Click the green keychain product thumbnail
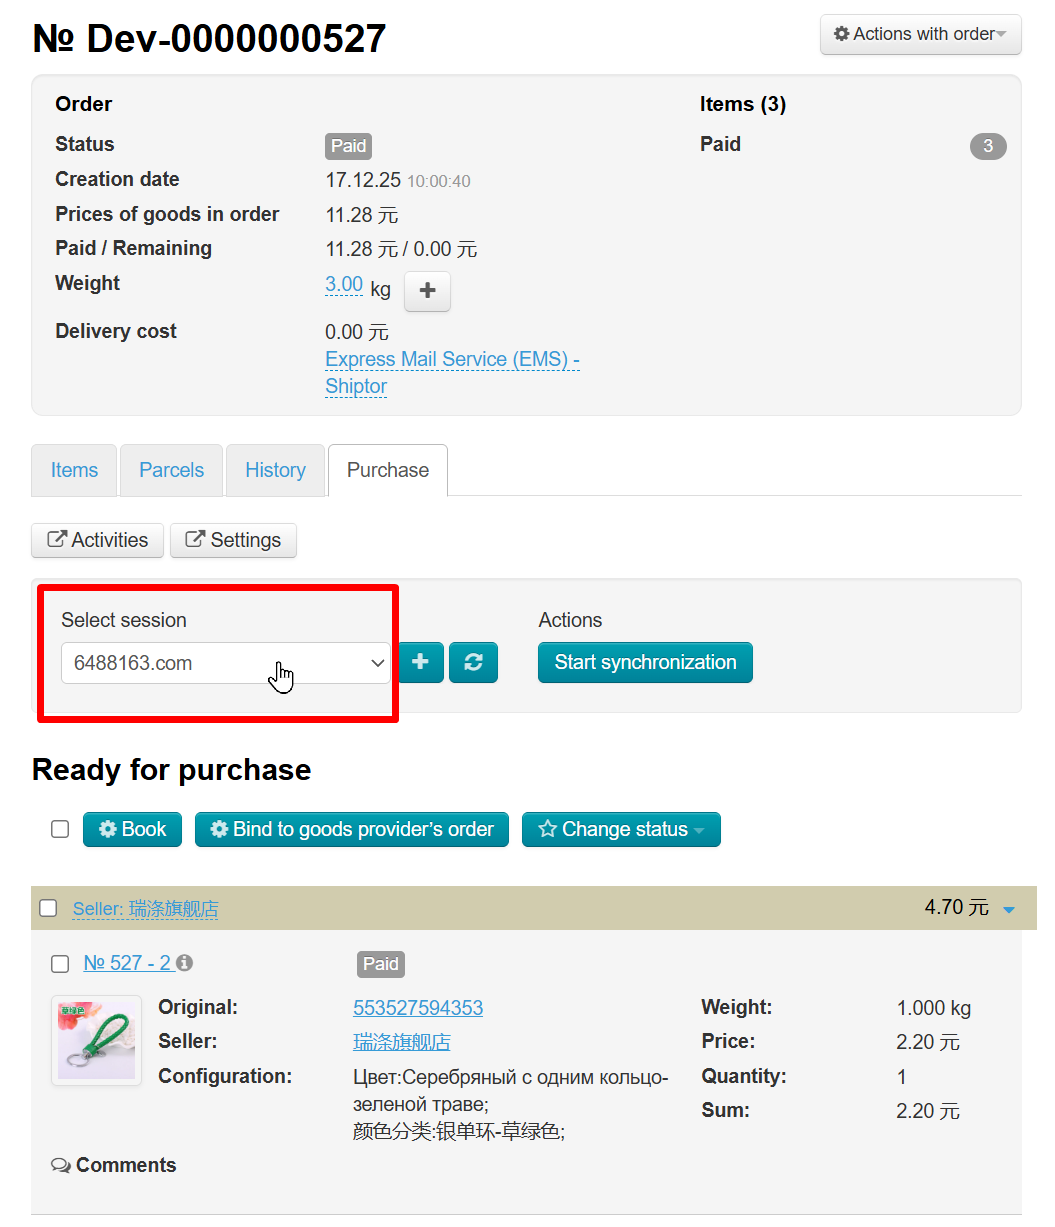 point(96,1041)
